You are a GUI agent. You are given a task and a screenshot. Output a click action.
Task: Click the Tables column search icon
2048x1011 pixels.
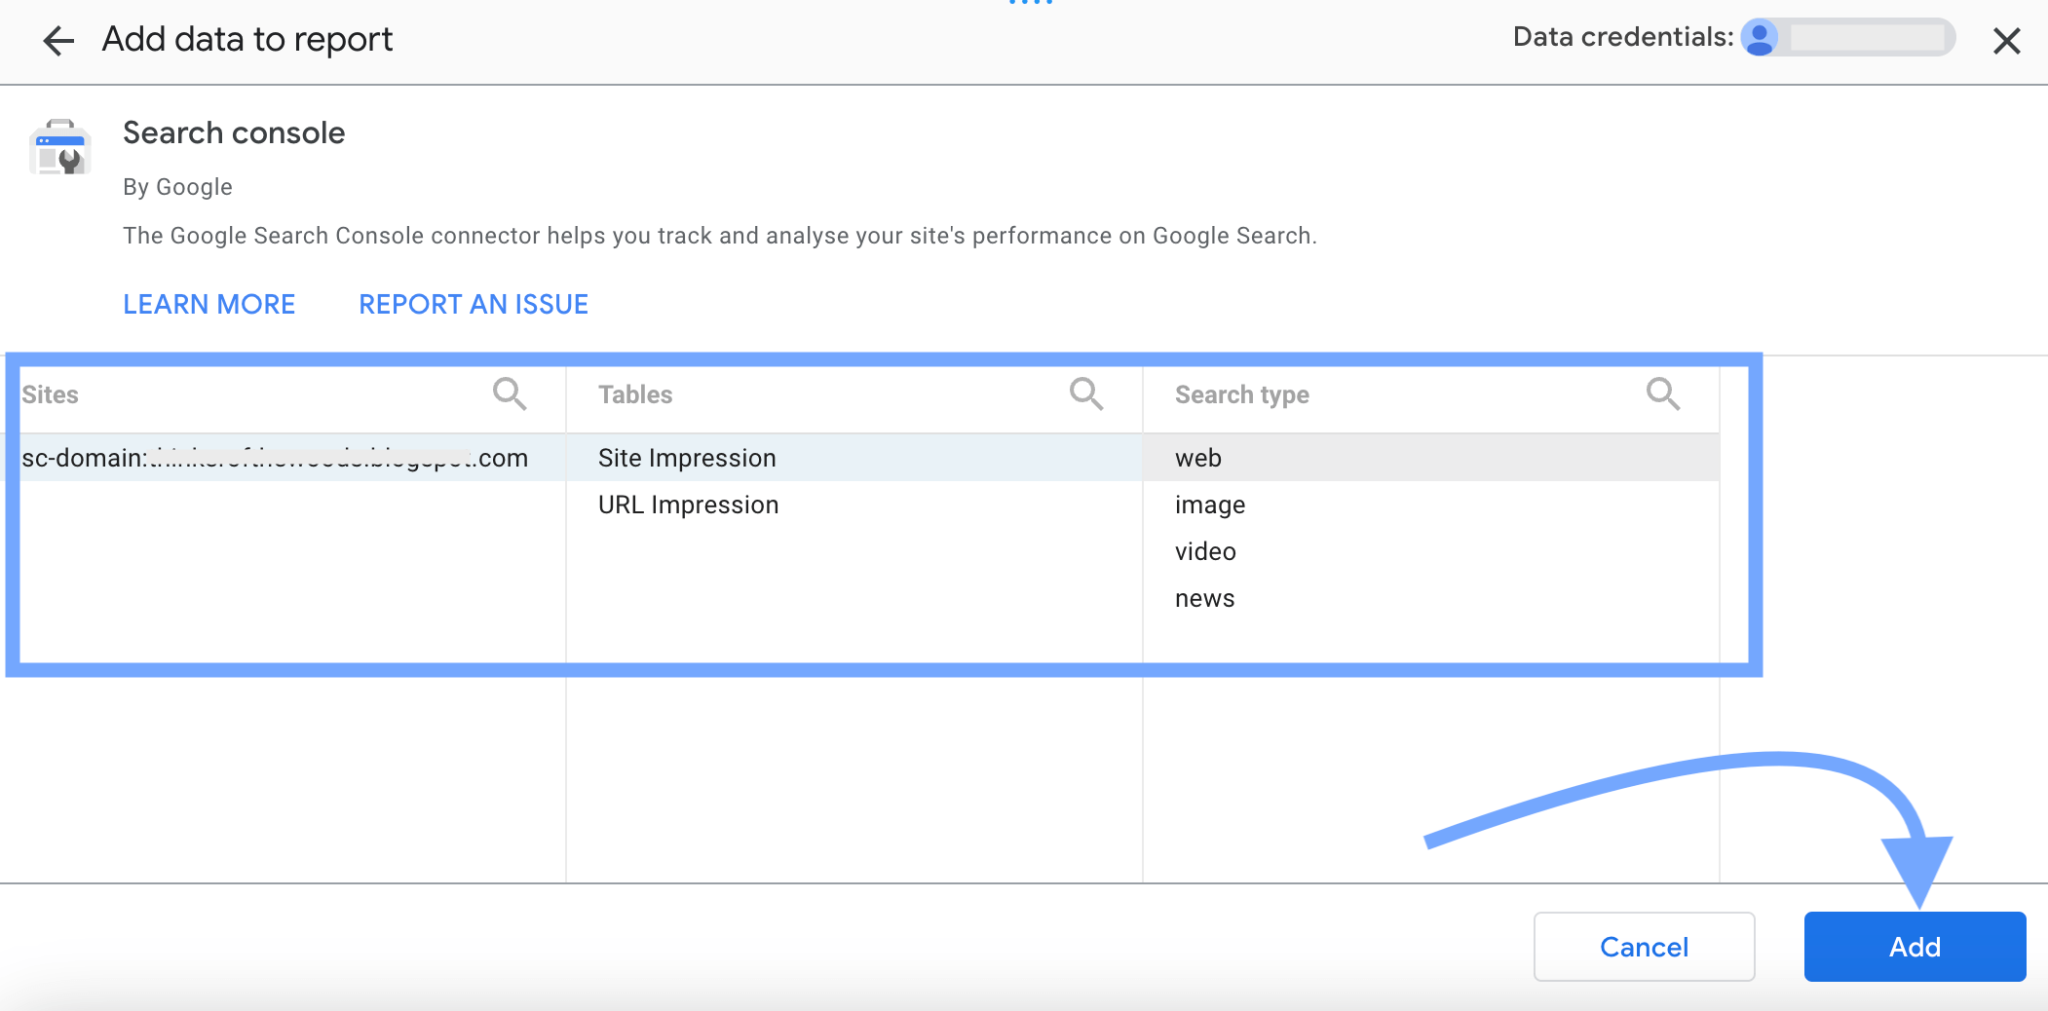click(1087, 393)
